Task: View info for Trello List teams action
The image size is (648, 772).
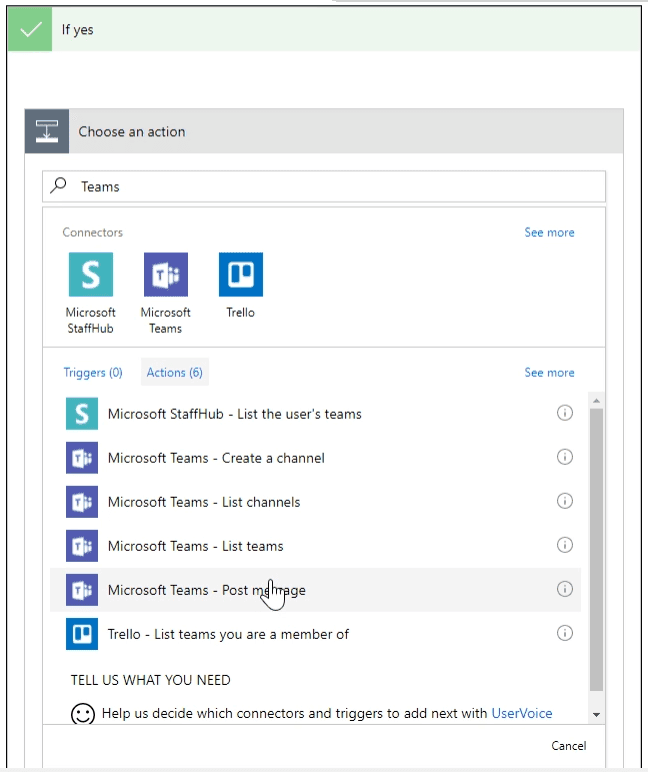Action: (x=564, y=633)
